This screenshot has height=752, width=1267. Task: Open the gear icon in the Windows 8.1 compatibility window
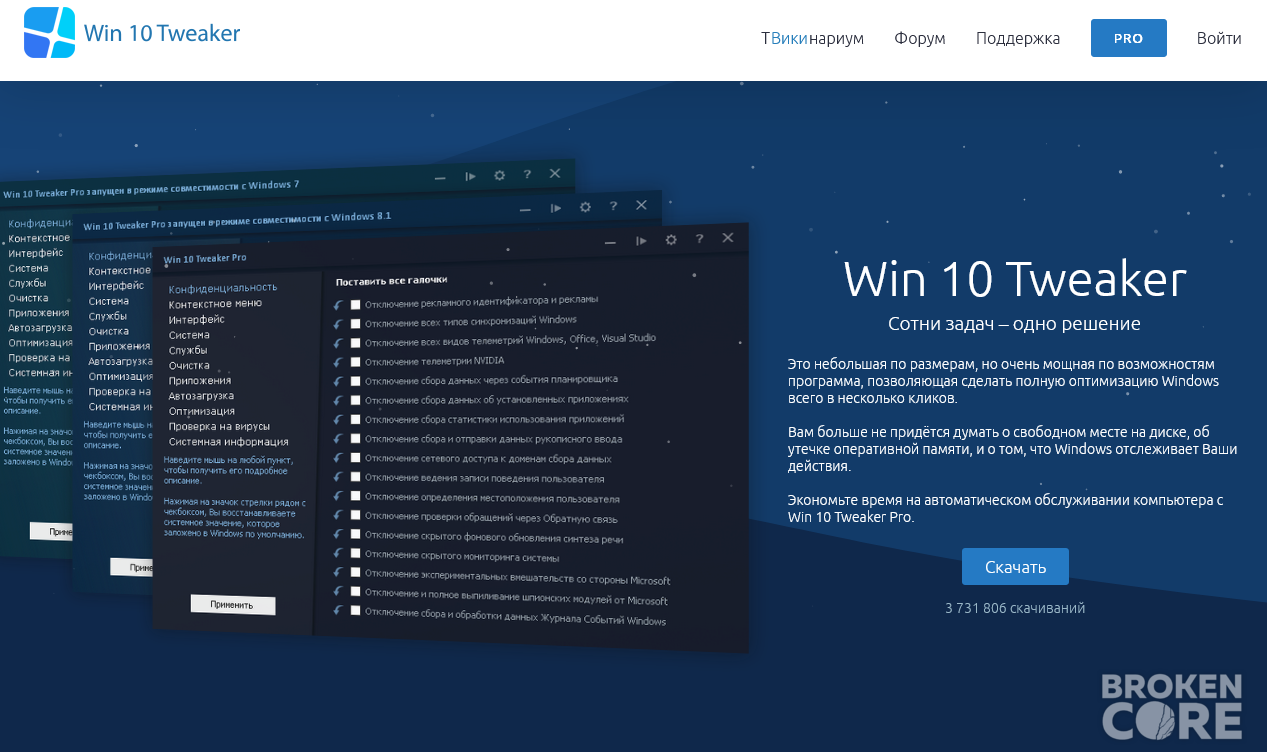click(x=585, y=207)
